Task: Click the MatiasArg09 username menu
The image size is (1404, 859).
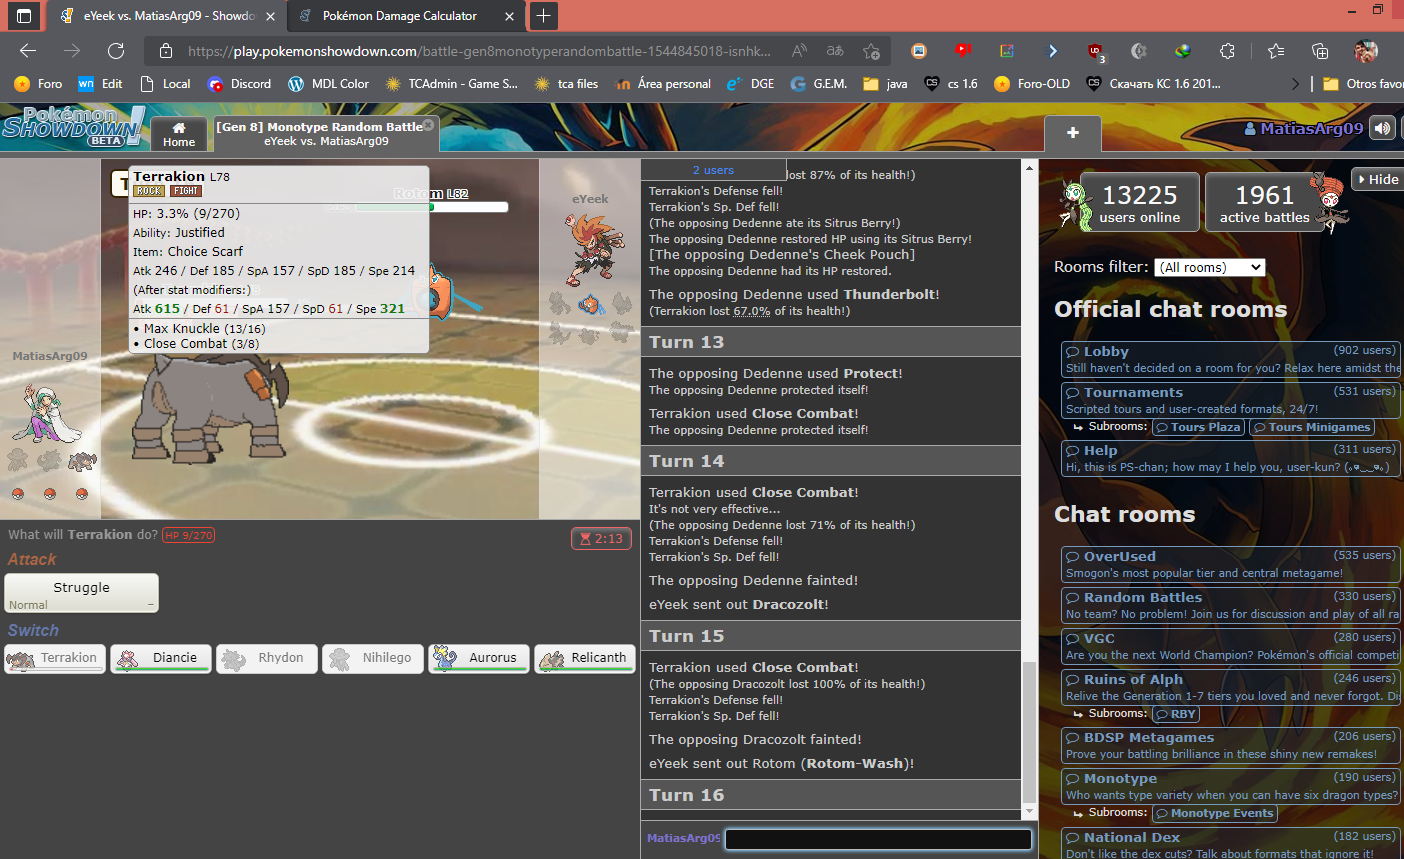Action: point(1303,128)
